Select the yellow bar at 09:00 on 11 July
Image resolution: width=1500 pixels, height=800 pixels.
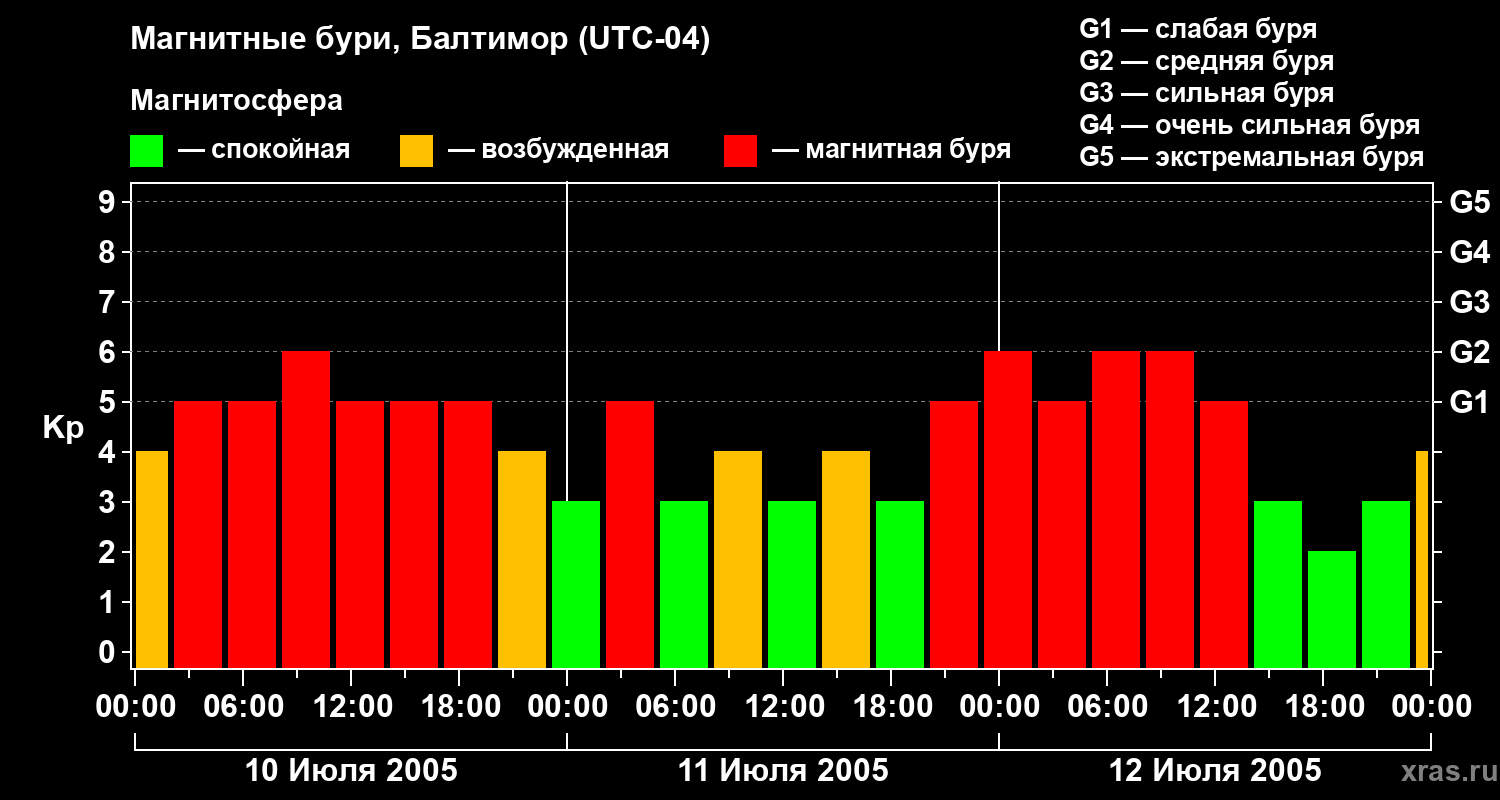tap(738, 560)
